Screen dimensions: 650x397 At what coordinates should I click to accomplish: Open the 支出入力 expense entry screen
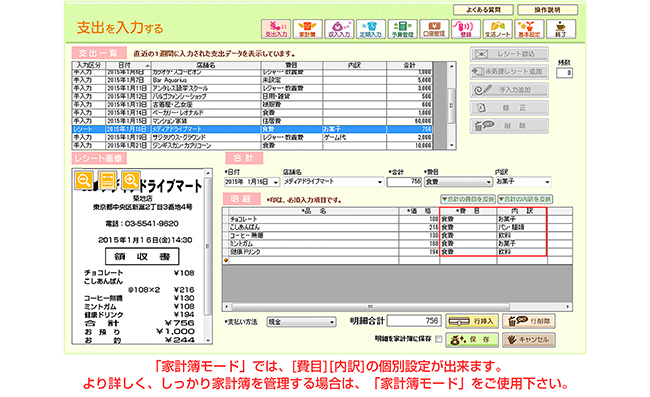pyautogui.click(x=276, y=29)
